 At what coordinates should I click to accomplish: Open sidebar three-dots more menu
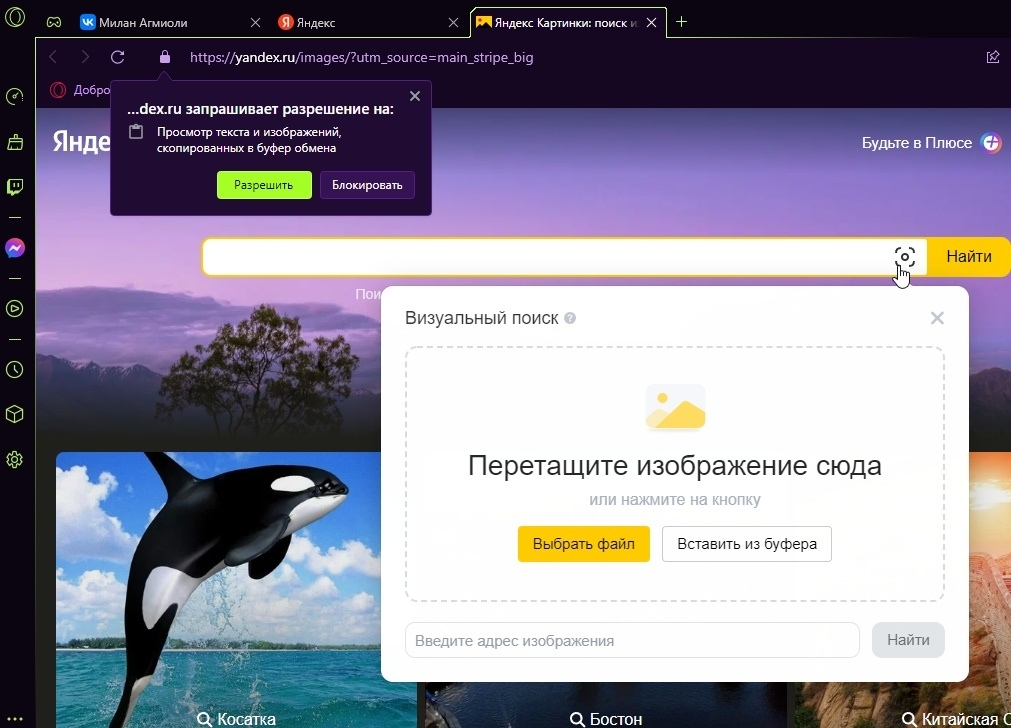point(15,718)
